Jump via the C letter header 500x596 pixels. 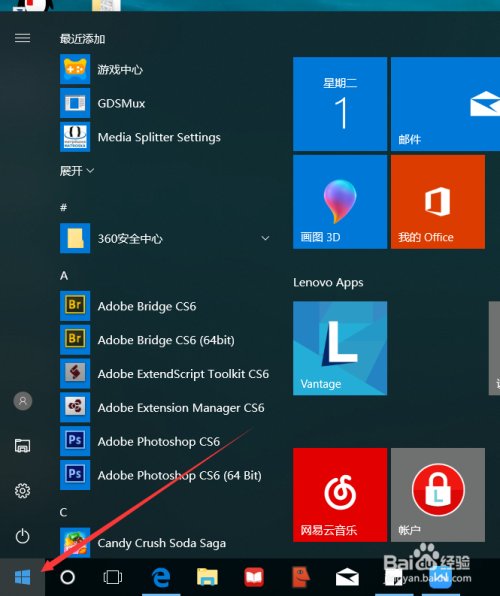63,512
